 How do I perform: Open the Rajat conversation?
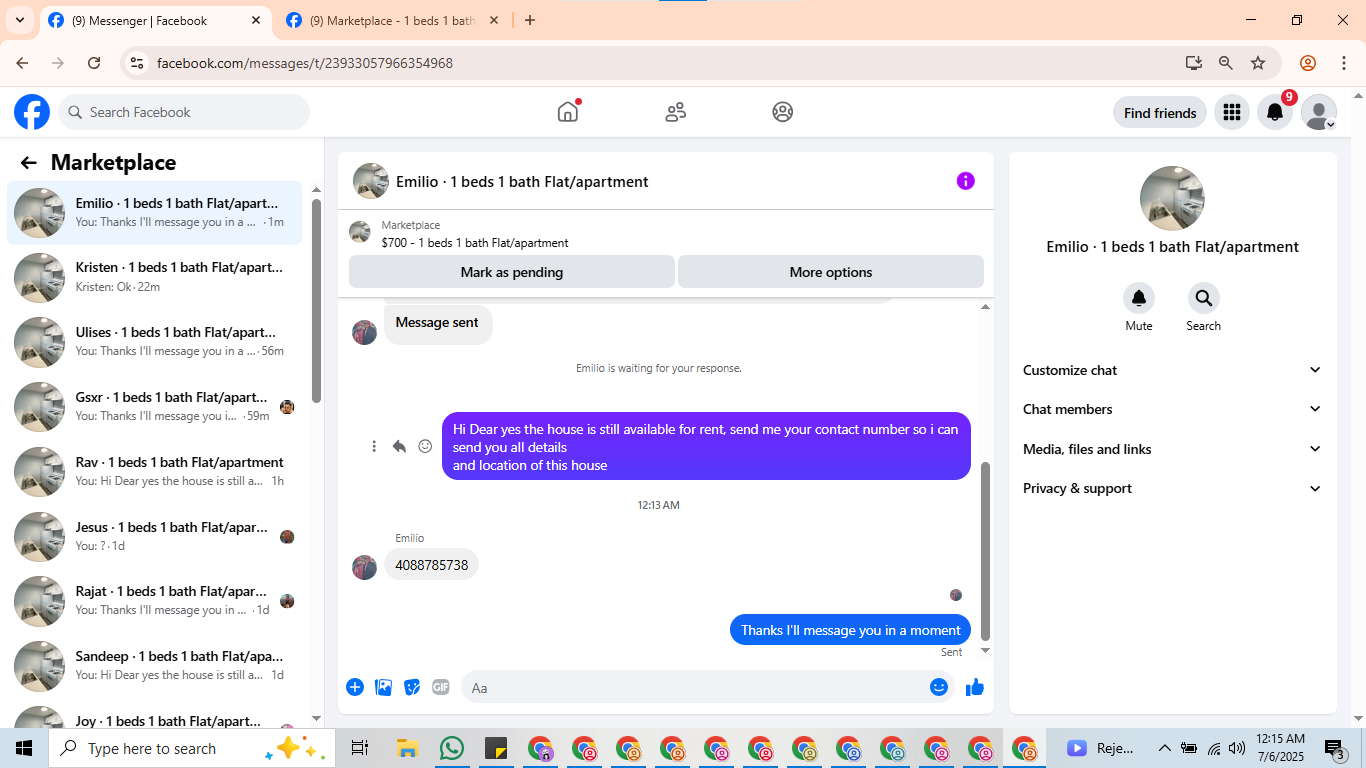point(155,601)
